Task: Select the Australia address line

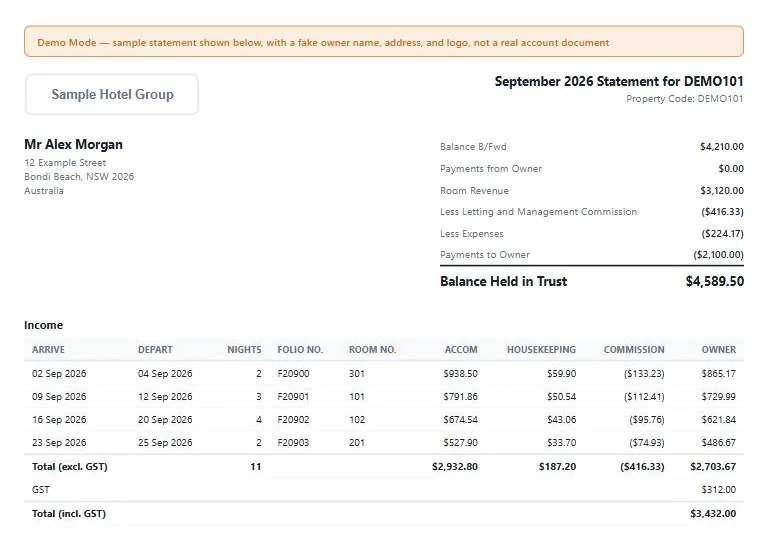Action: pyautogui.click(x=44, y=191)
